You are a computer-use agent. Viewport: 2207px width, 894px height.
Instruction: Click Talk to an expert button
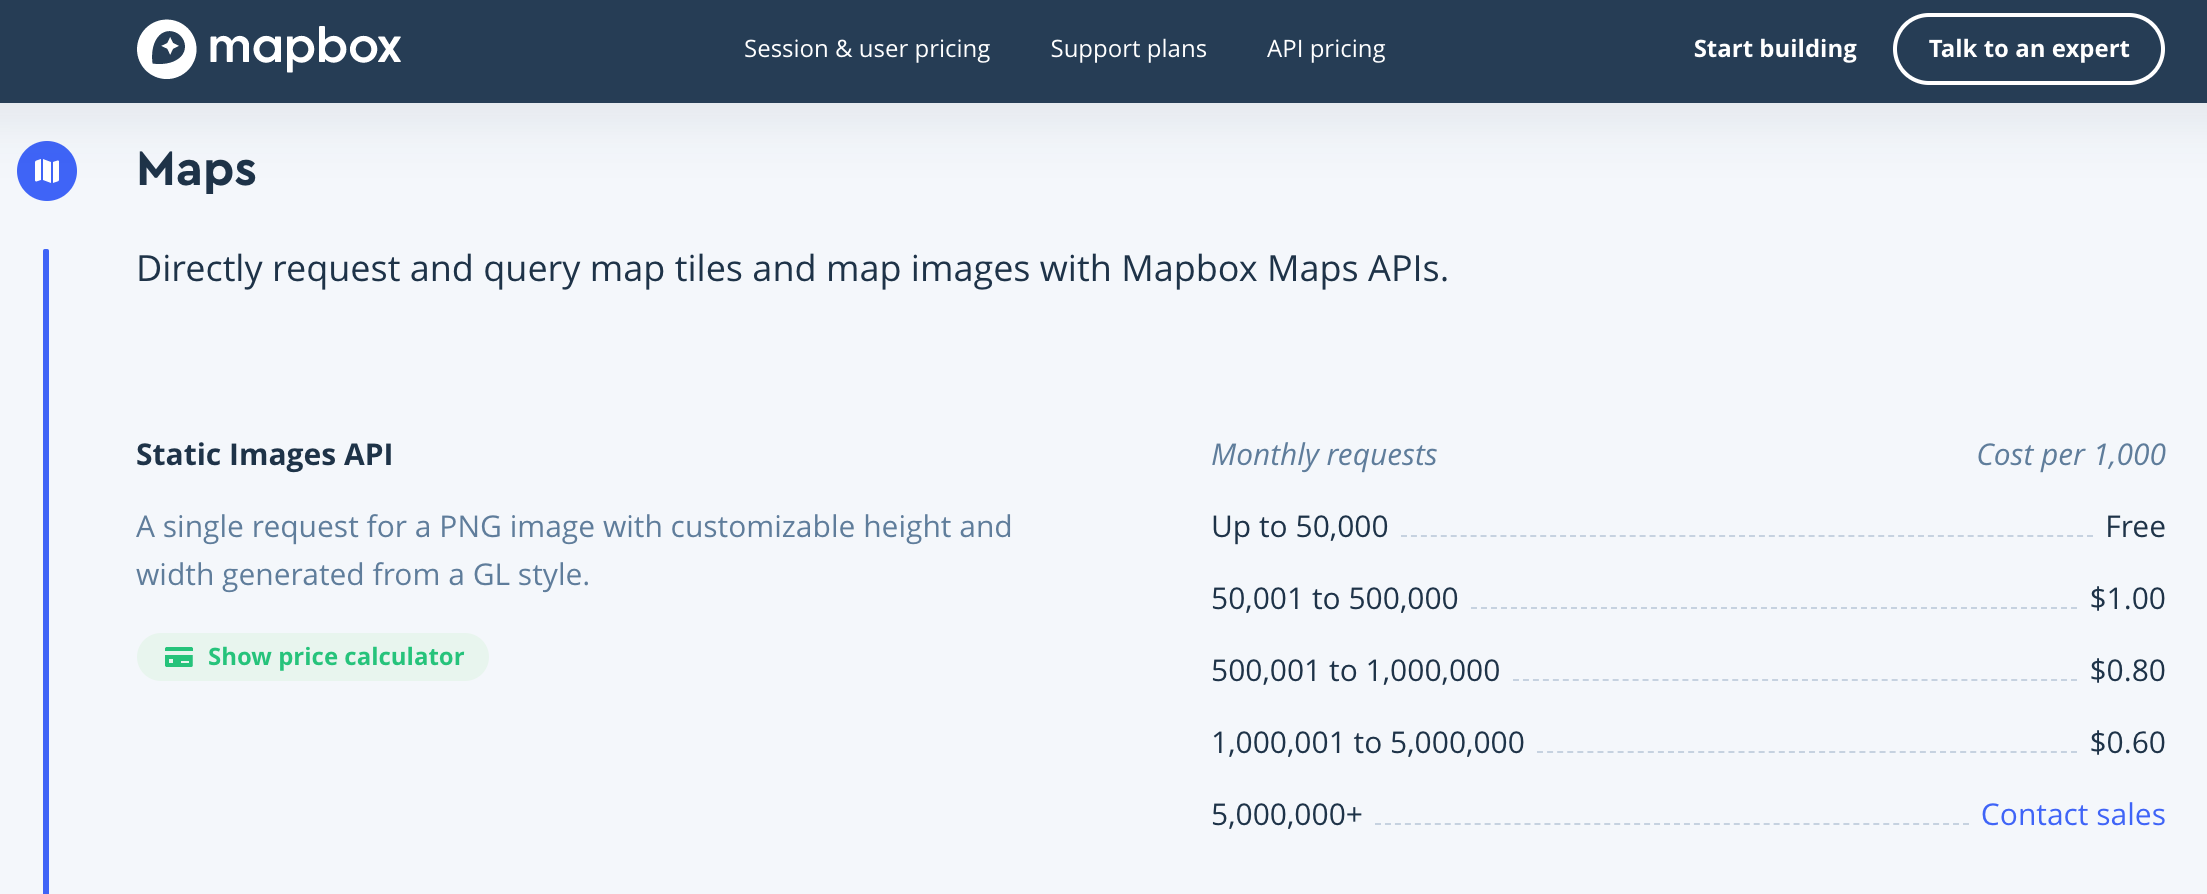[x=2028, y=49]
